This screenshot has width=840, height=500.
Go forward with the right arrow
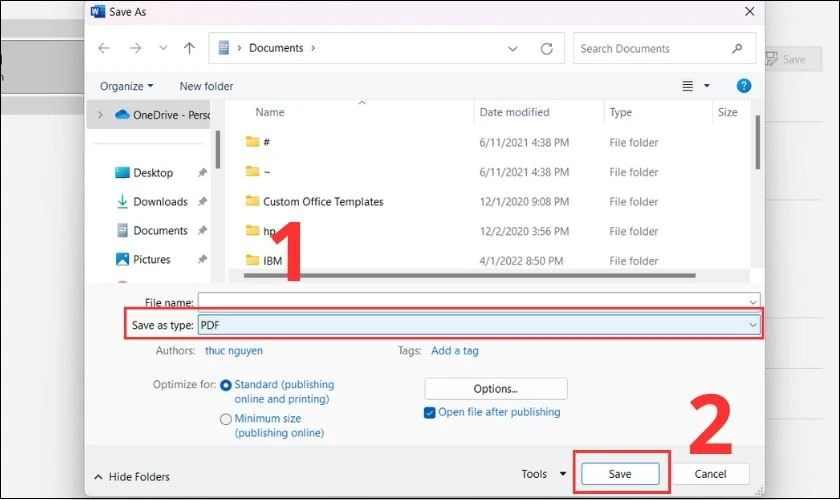[135, 48]
